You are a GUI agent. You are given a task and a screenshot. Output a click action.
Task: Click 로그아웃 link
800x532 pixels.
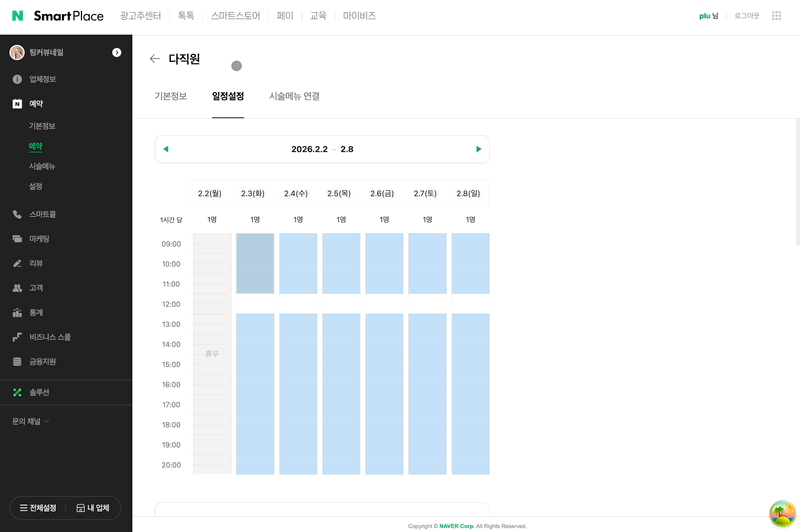tap(746, 16)
